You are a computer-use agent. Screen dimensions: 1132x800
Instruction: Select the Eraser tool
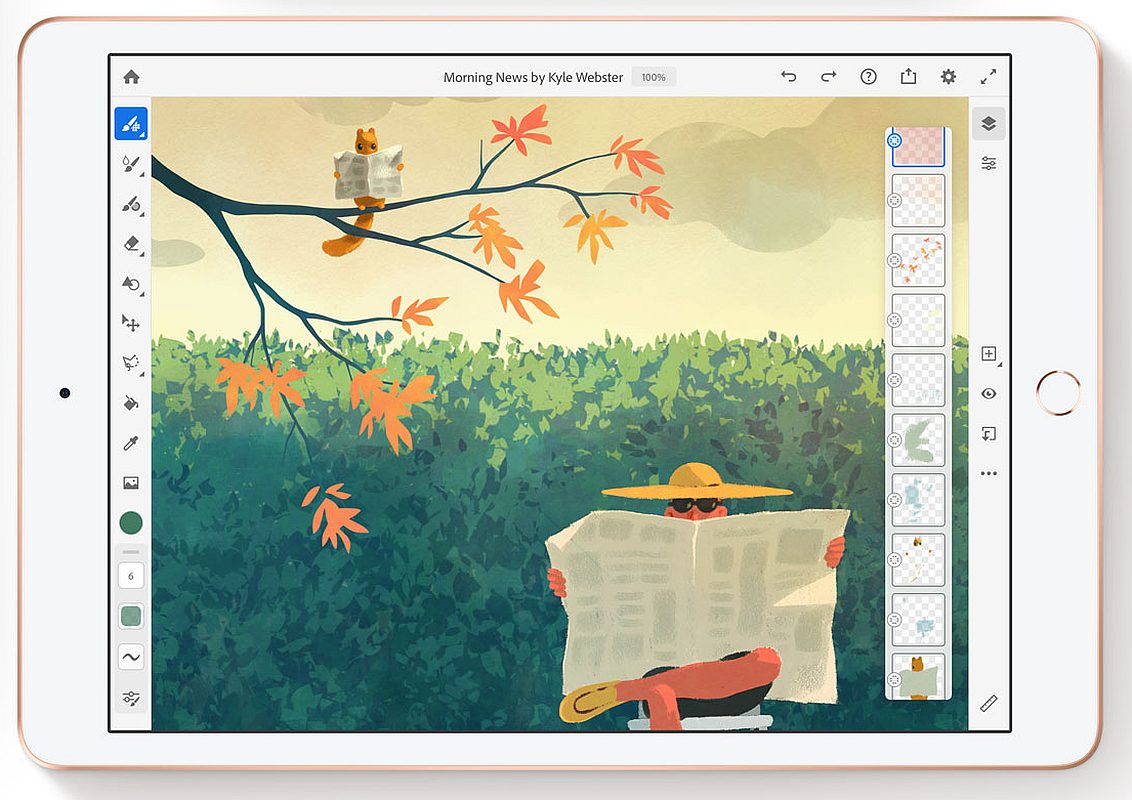click(131, 244)
